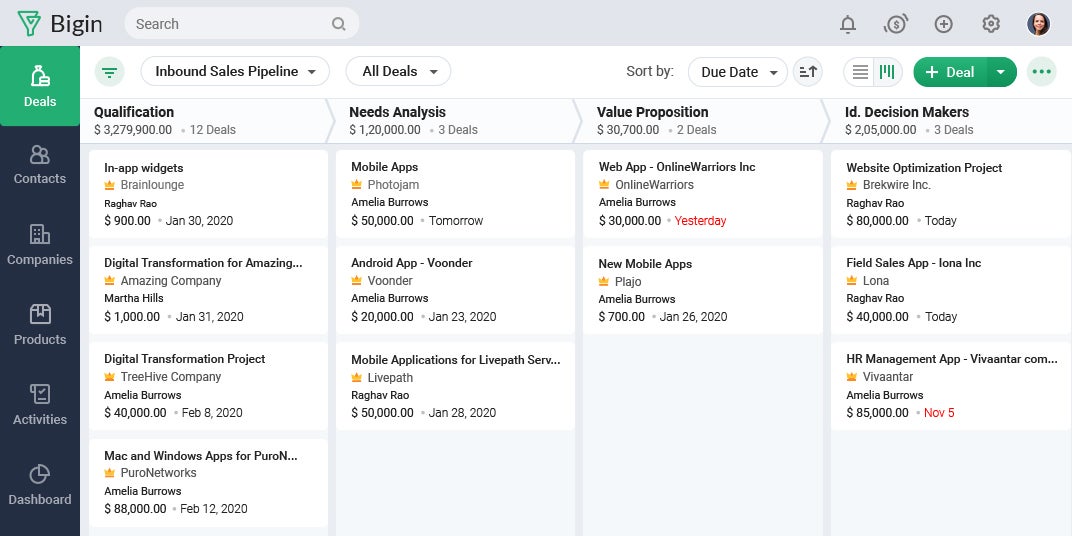Switch to kanban board view
The height and width of the screenshot is (536, 1072).
point(887,72)
